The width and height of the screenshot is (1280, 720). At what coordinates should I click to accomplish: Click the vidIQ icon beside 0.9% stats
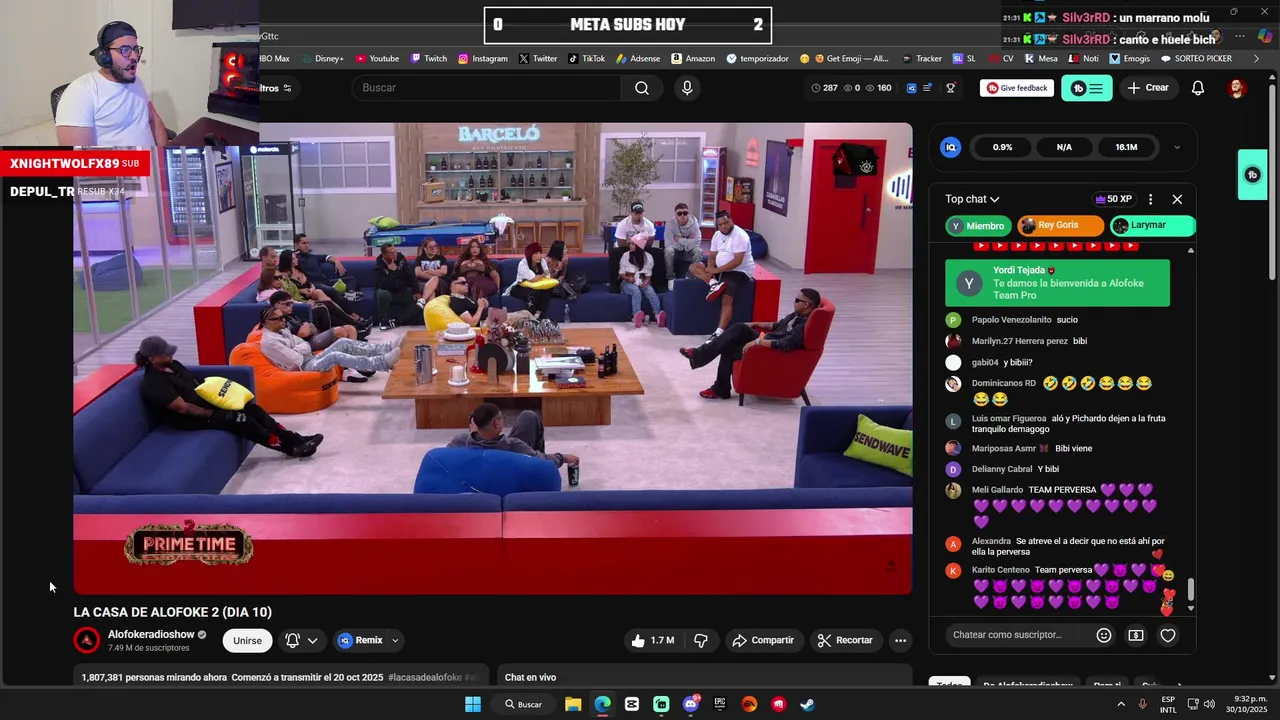(951, 147)
